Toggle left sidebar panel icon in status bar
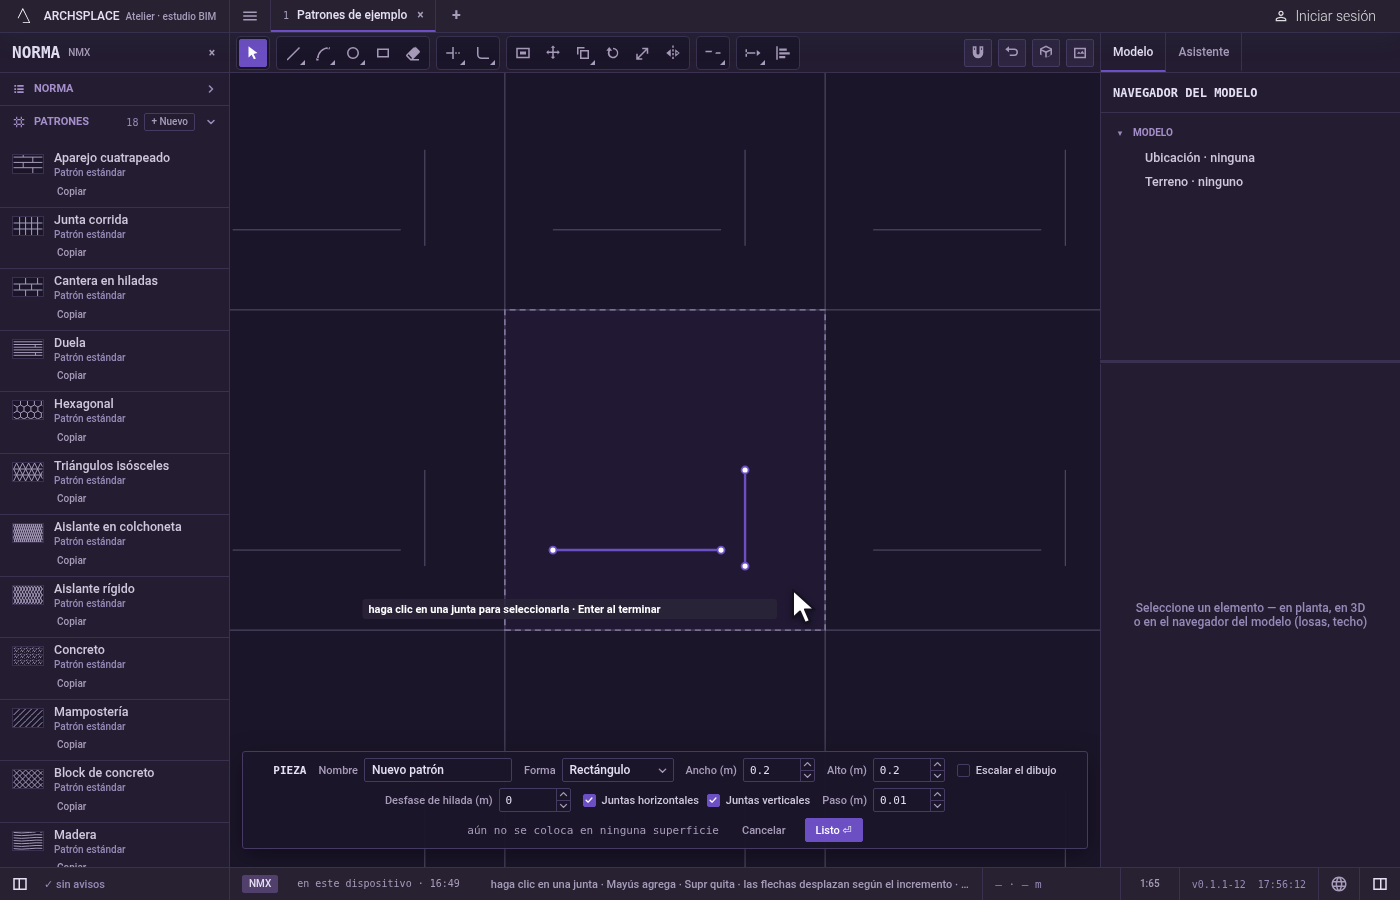Image resolution: width=1400 pixels, height=900 pixels. tap(19, 884)
